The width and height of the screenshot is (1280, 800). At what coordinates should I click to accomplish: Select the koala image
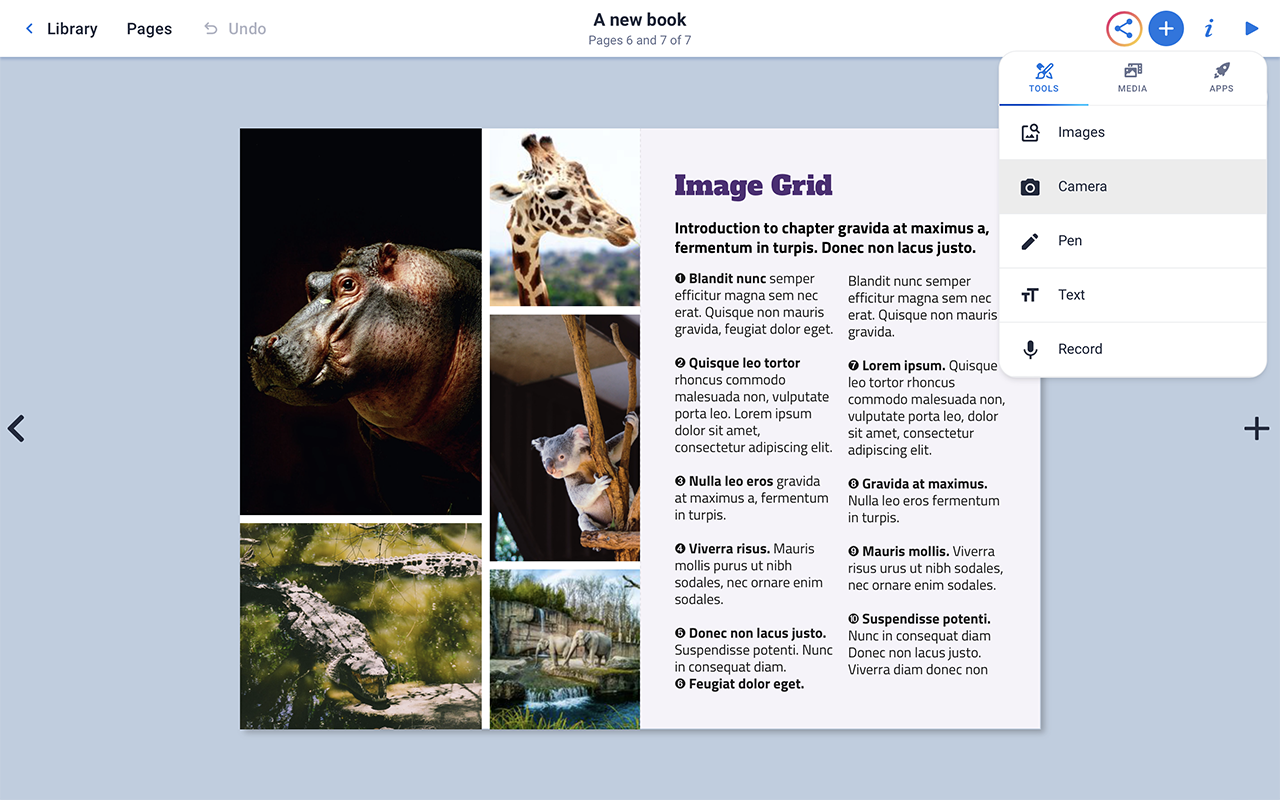coord(565,438)
